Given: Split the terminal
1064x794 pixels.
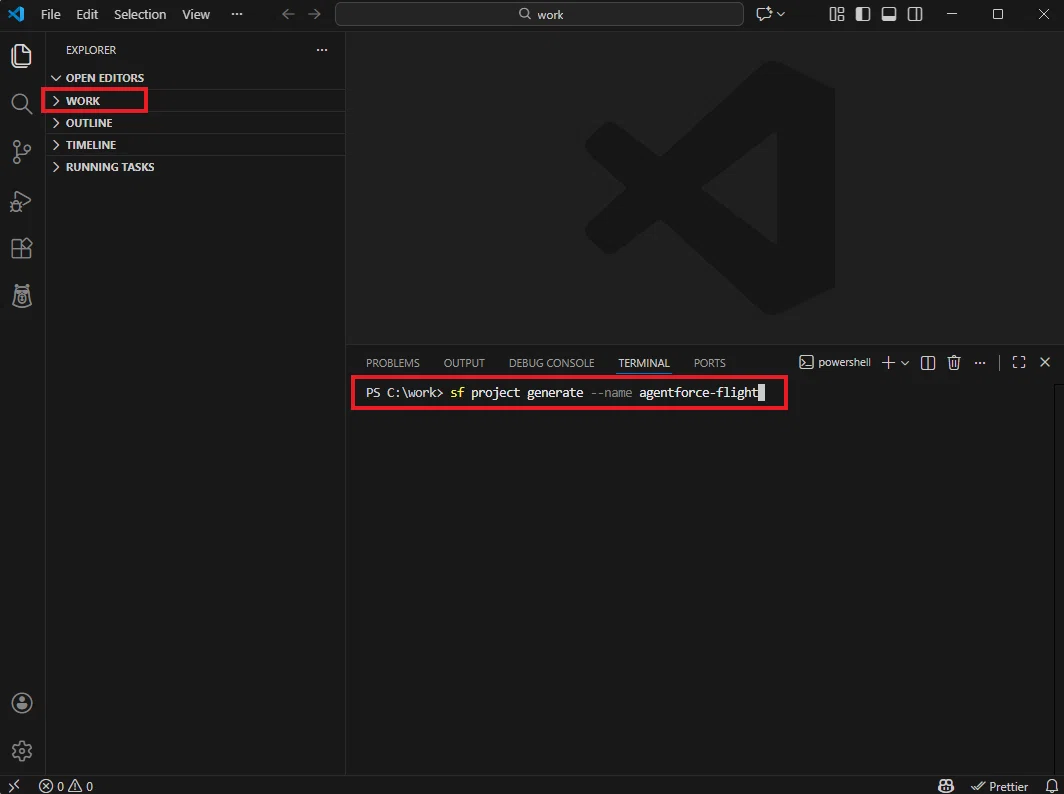Looking at the screenshot, I should [928, 362].
